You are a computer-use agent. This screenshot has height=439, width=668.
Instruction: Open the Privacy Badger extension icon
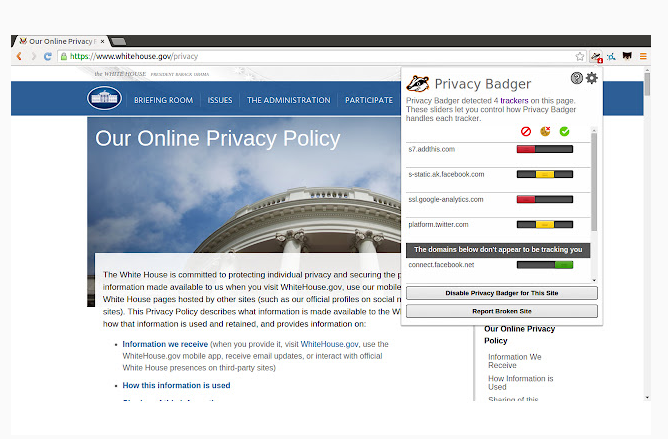[596, 56]
